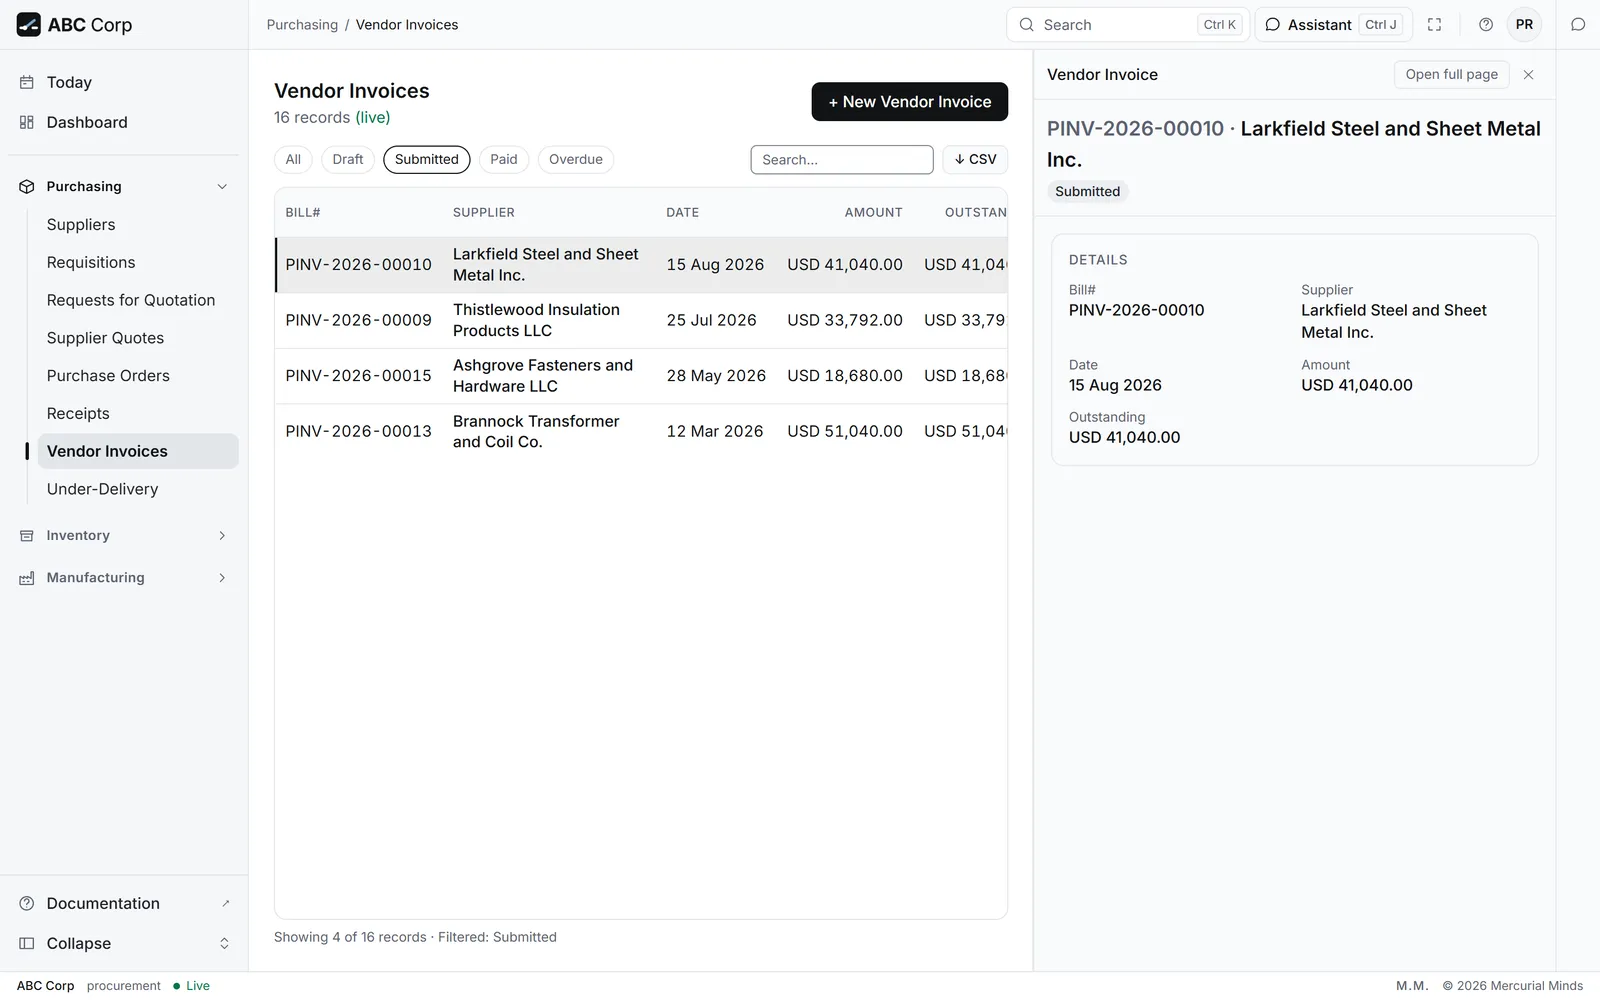Image resolution: width=1600 pixels, height=1000 pixels.
Task: Open the PR user avatar
Action: coord(1524,25)
